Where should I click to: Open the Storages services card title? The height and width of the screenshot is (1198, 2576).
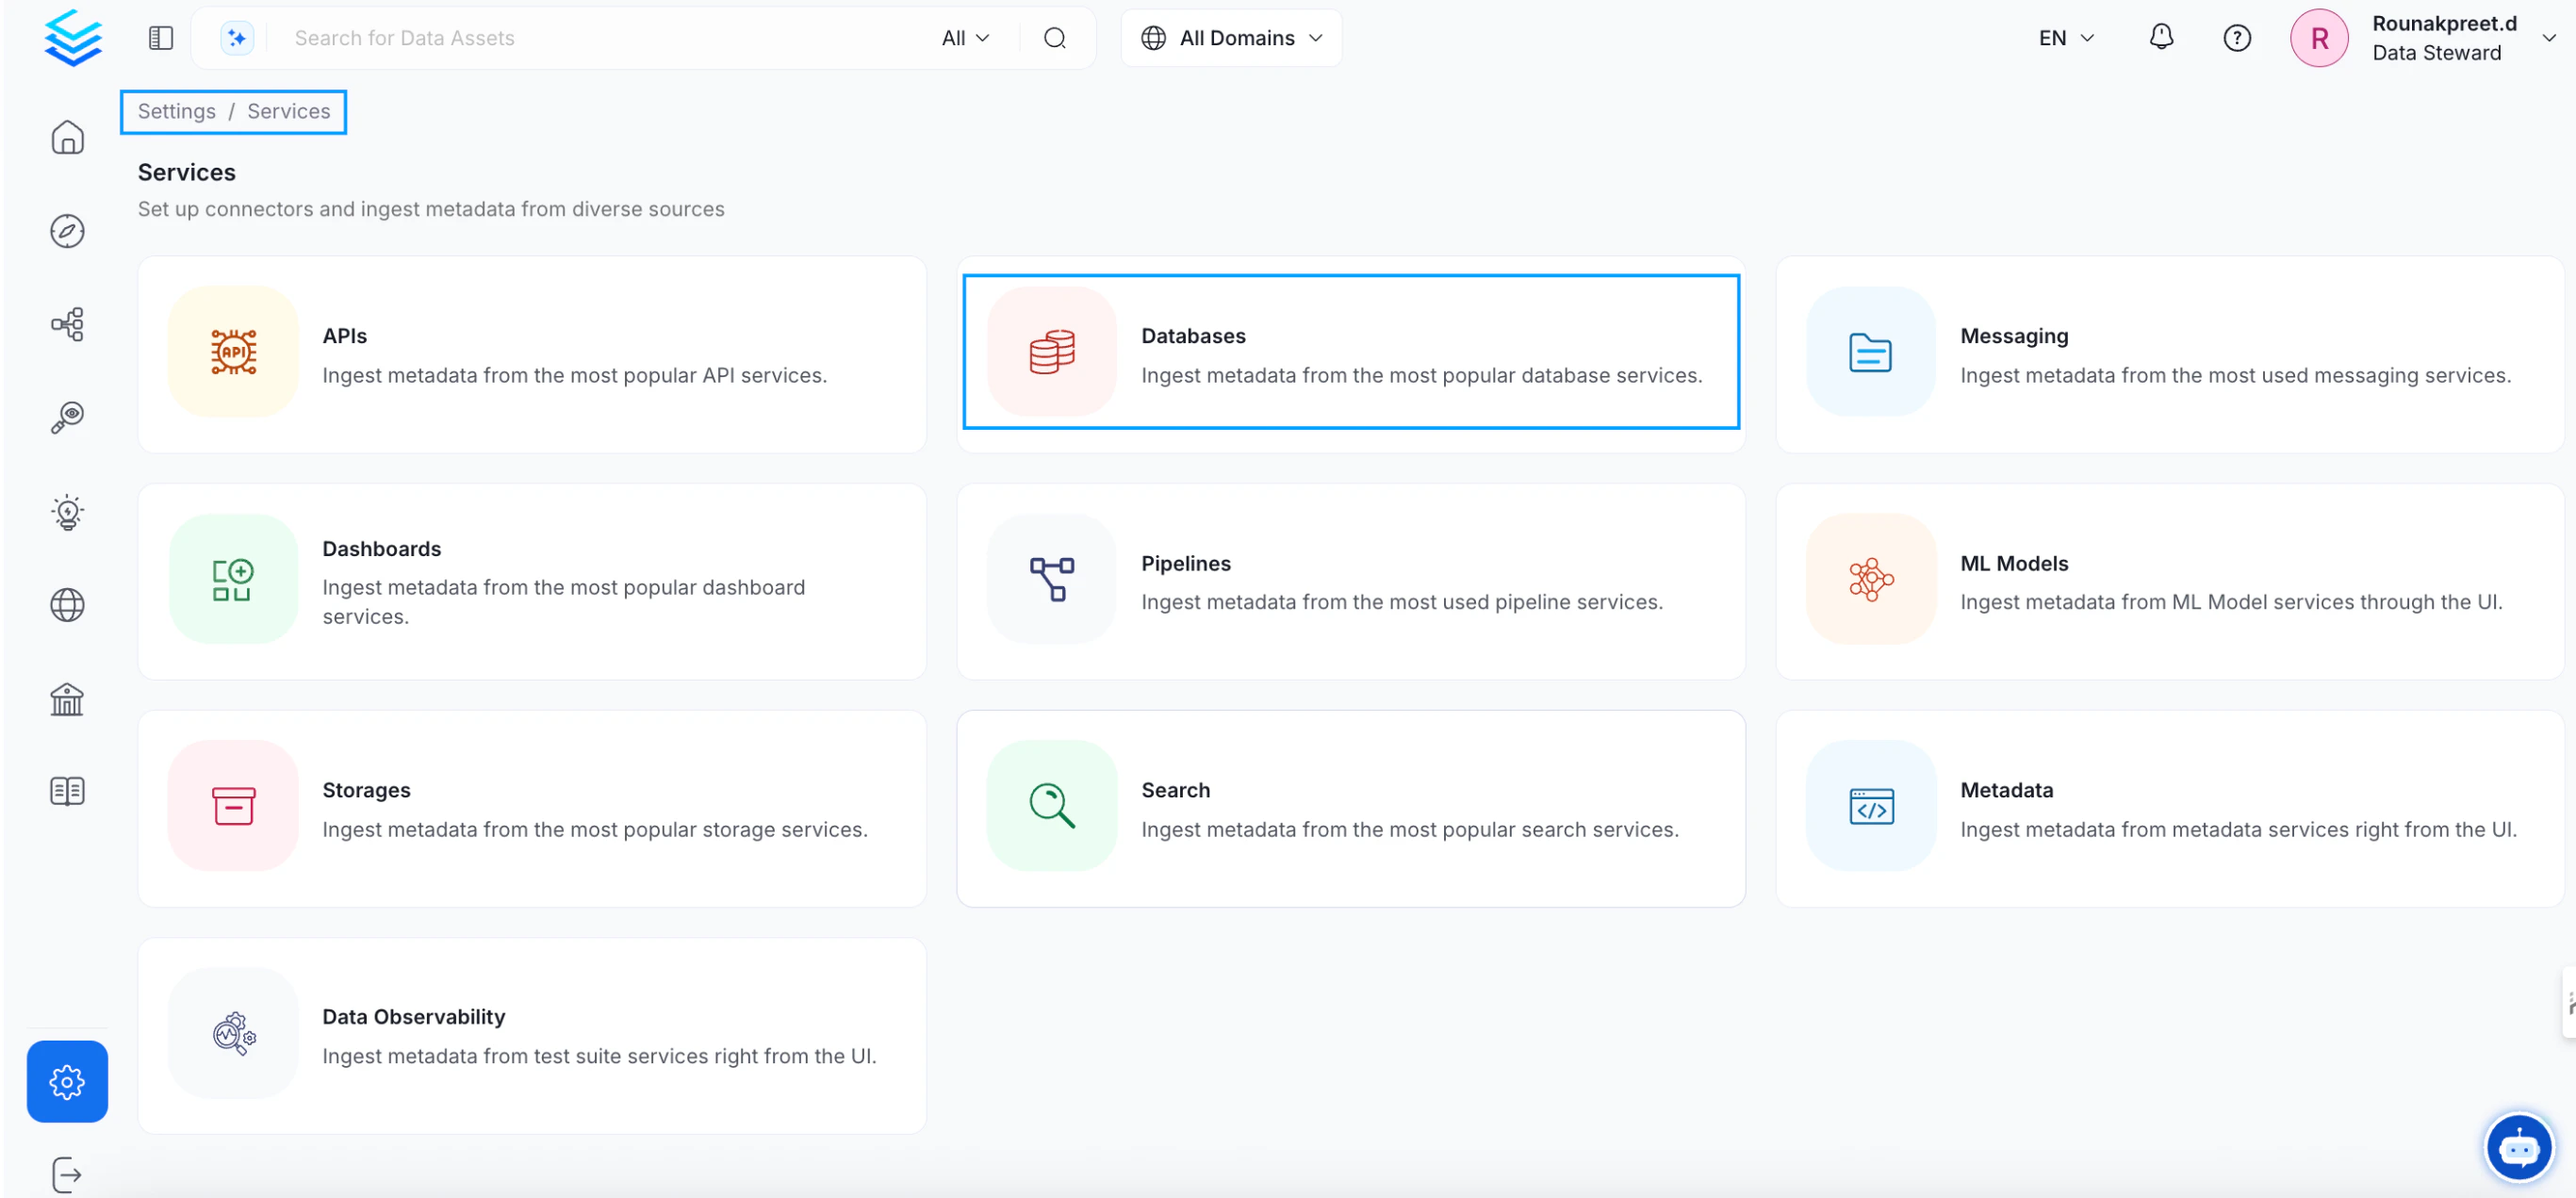click(x=366, y=790)
